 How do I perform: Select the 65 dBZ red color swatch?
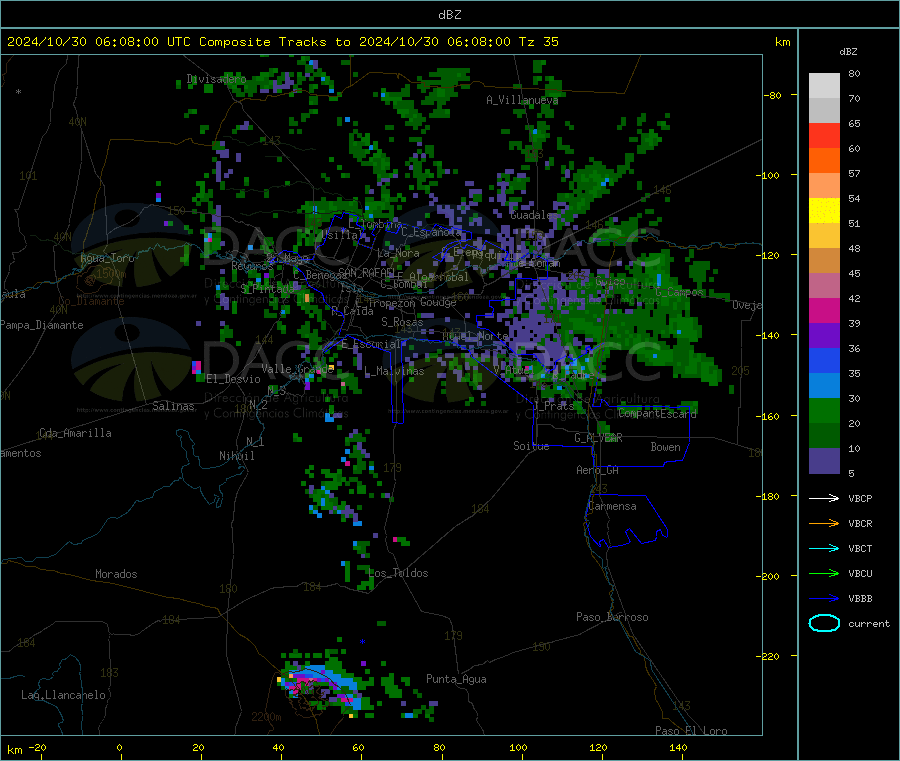[x=824, y=135]
